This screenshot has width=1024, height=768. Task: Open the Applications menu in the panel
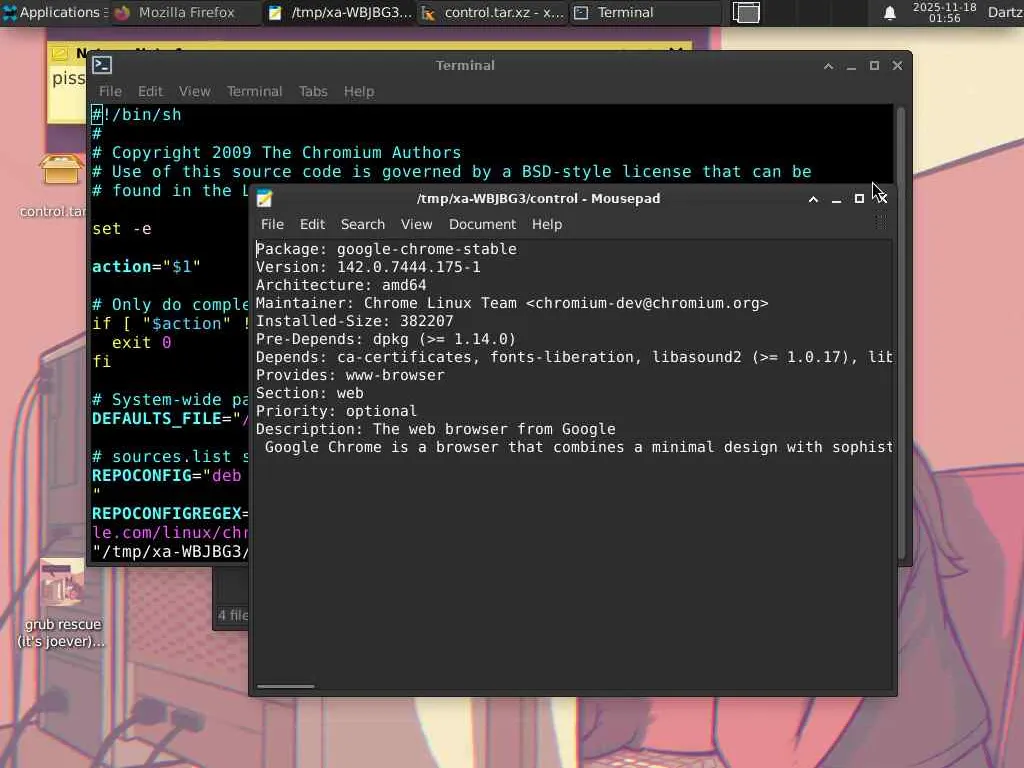[55, 12]
